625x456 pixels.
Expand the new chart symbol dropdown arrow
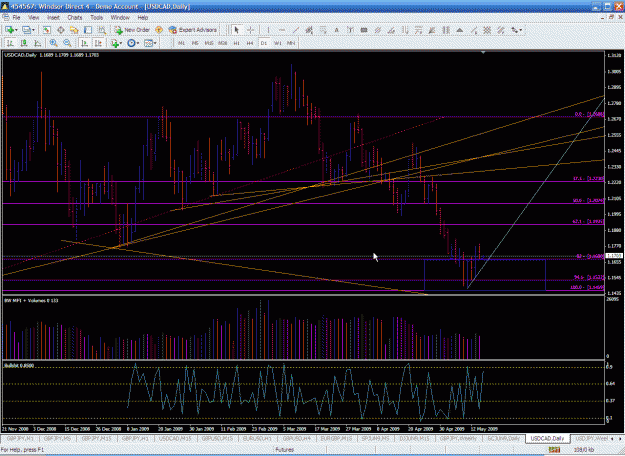[x=17, y=30]
